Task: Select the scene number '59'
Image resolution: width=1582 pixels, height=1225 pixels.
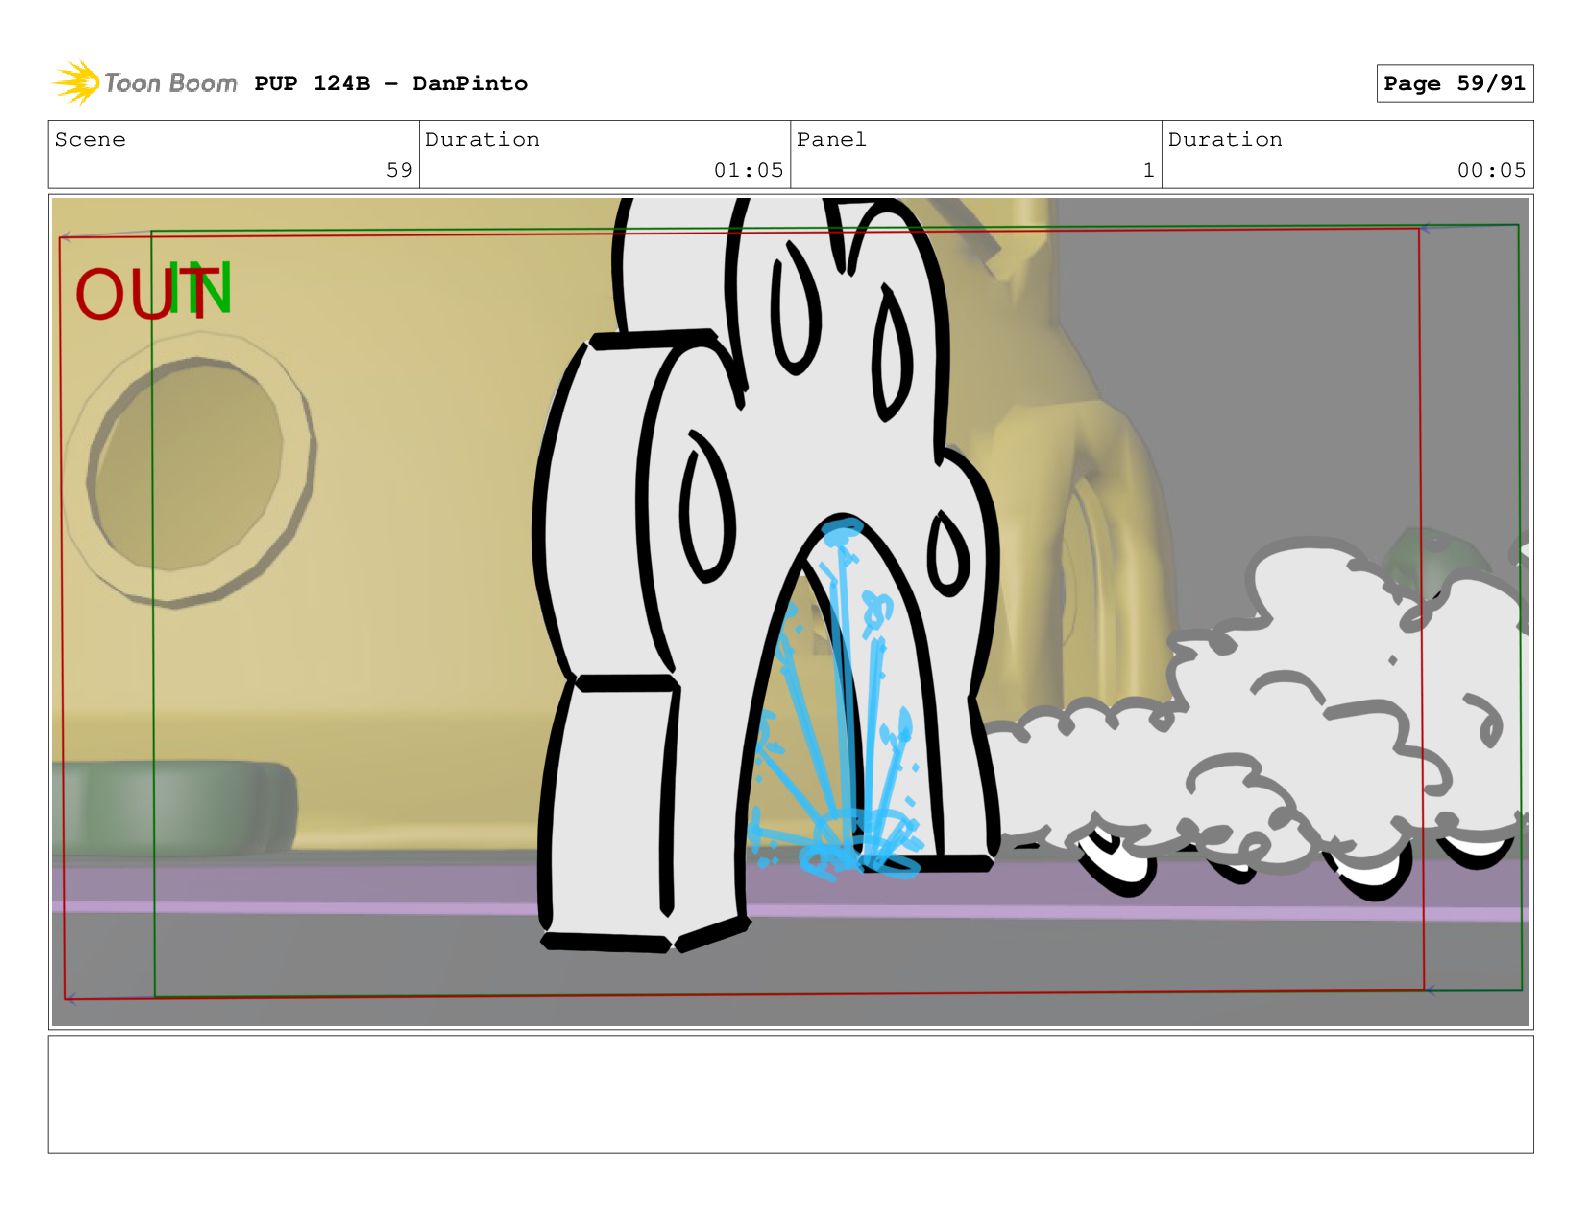Action: click(x=399, y=170)
